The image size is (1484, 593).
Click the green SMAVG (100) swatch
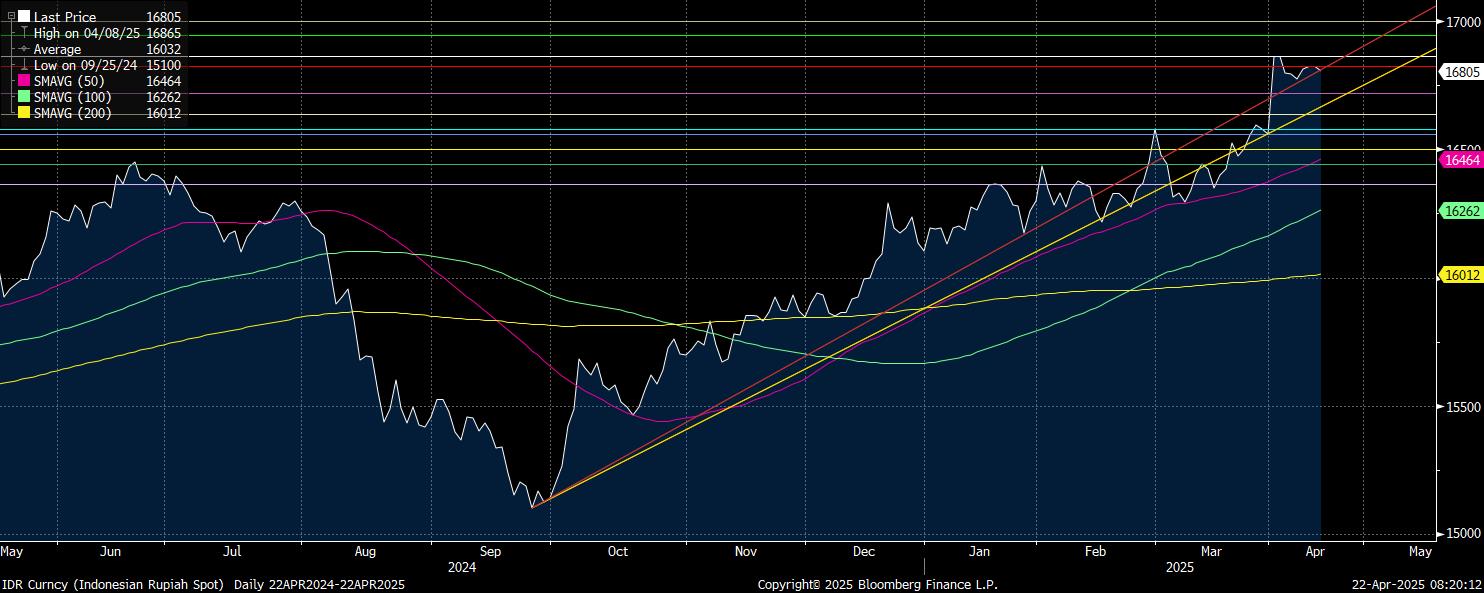24,97
